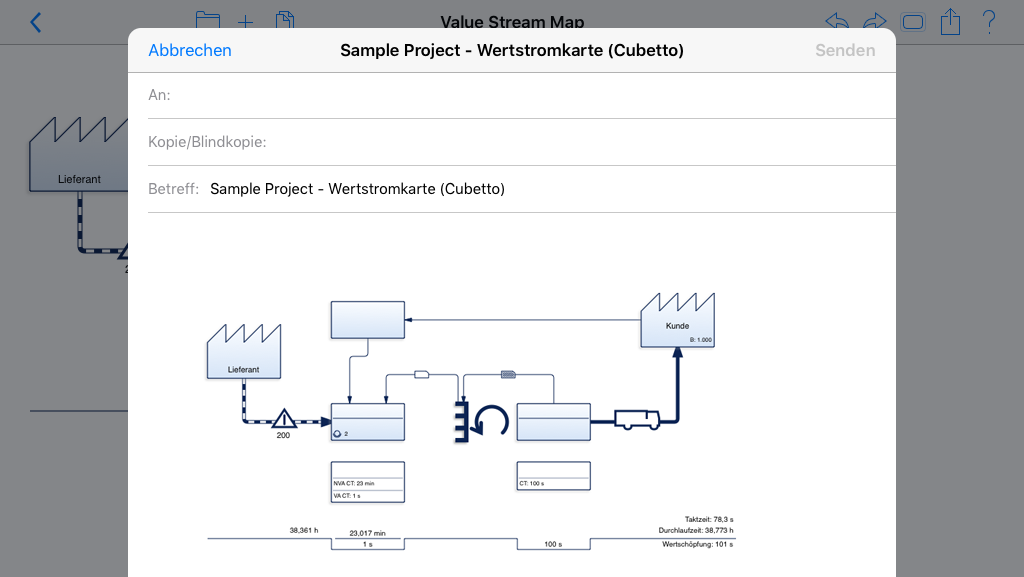Tap the production control box atop the diagram
This screenshot has height=577, width=1024.
coord(368,320)
